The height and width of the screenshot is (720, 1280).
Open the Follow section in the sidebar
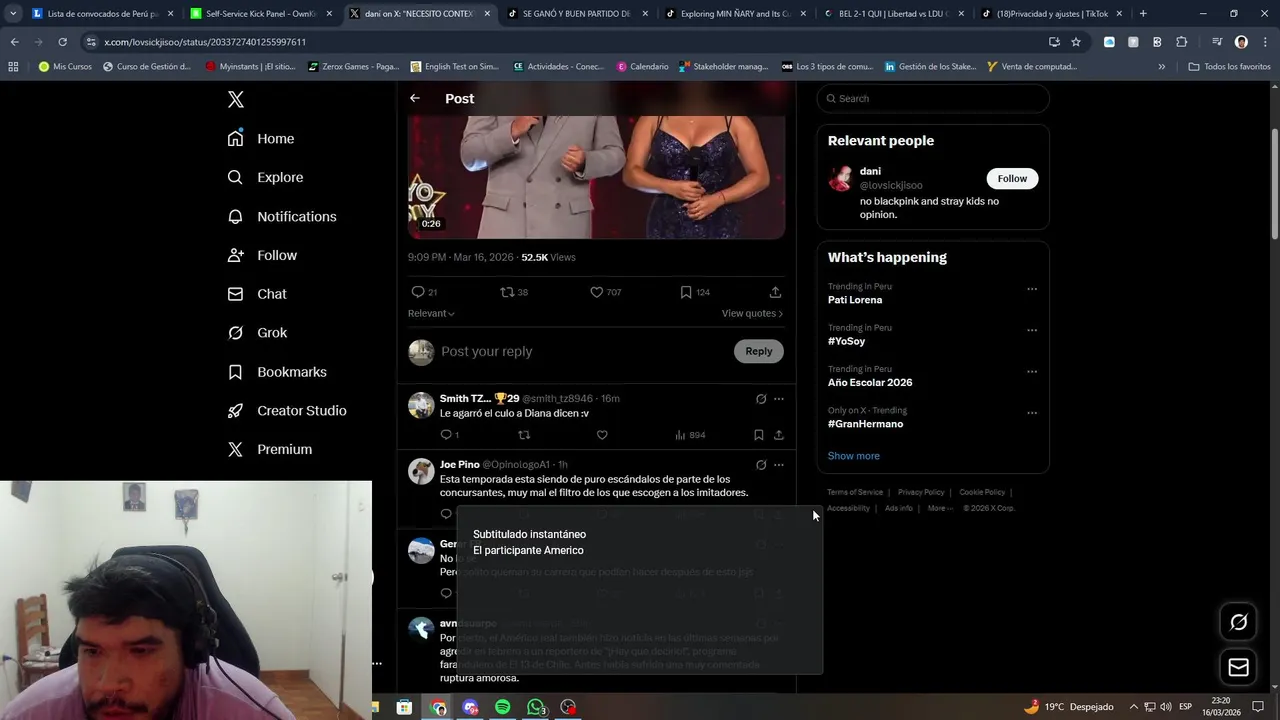coord(262,256)
